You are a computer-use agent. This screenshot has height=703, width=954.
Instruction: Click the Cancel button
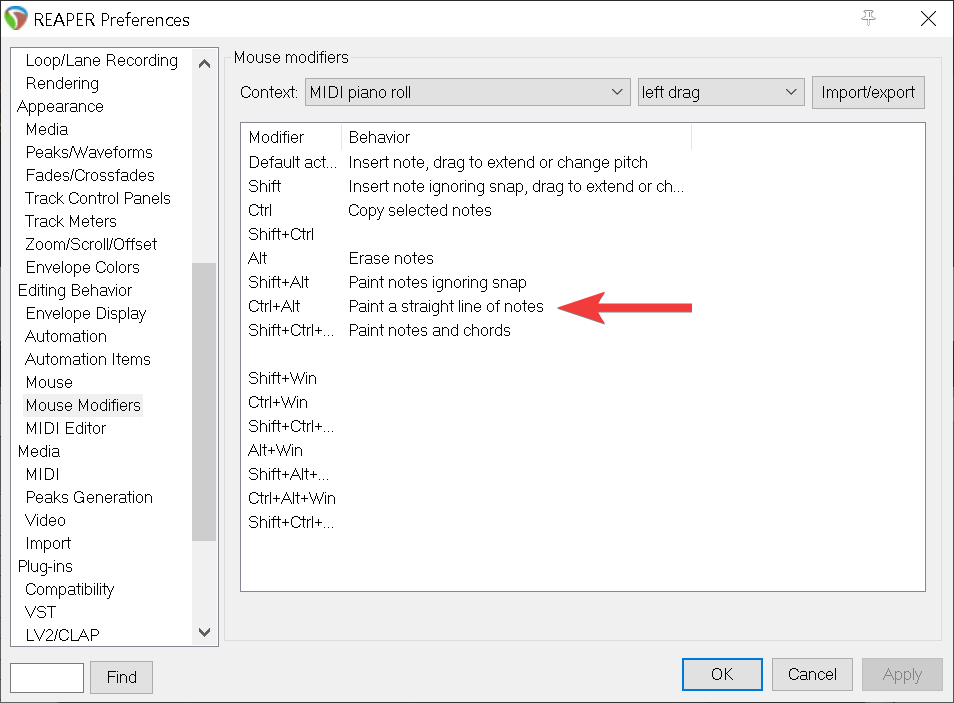click(x=812, y=674)
